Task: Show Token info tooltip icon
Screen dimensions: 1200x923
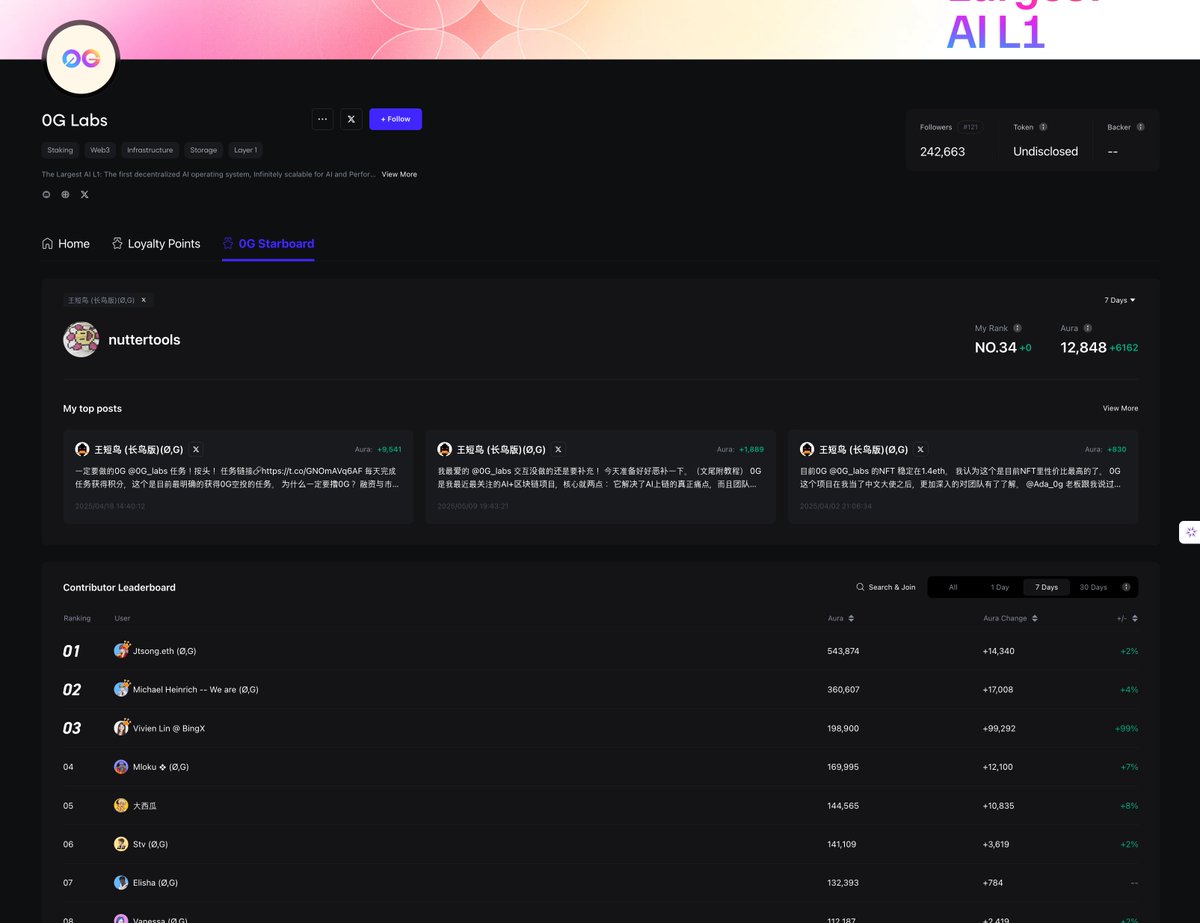Action: (1043, 127)
